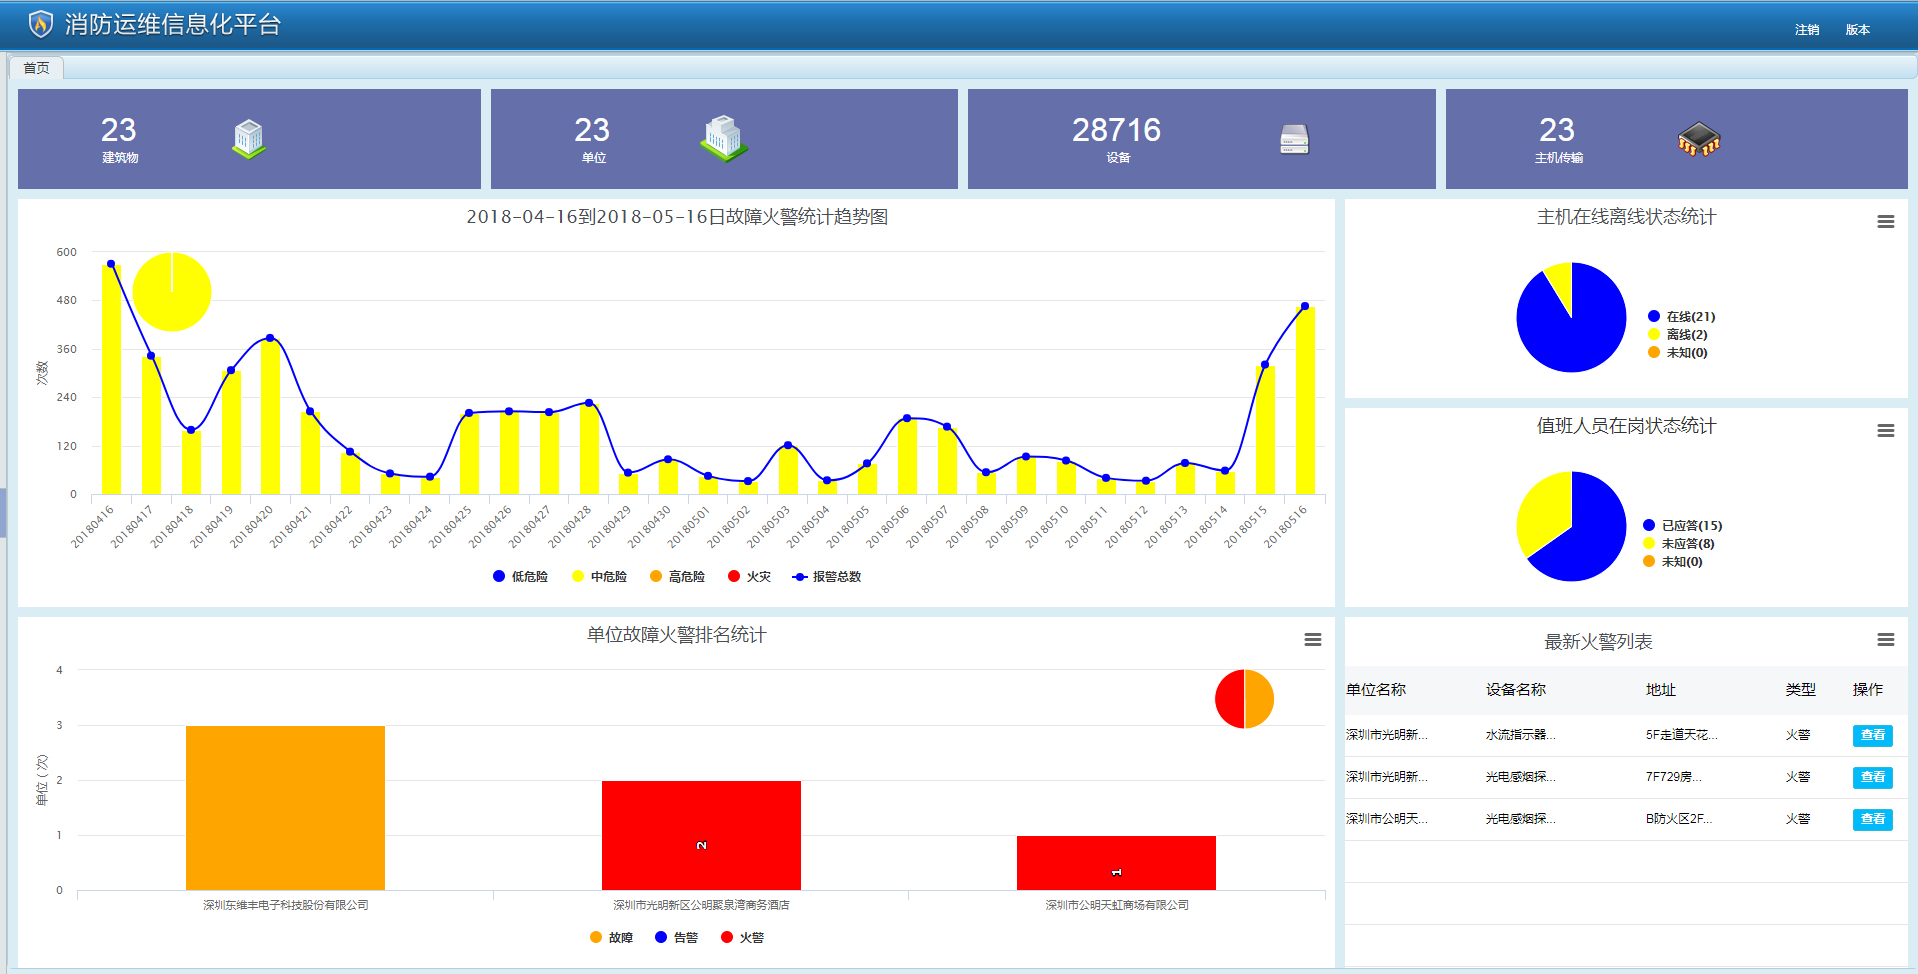Click 查看 for the B防火区2F alarm row
Viewport: 1918px width, 974px height.
click(1872, 819)
